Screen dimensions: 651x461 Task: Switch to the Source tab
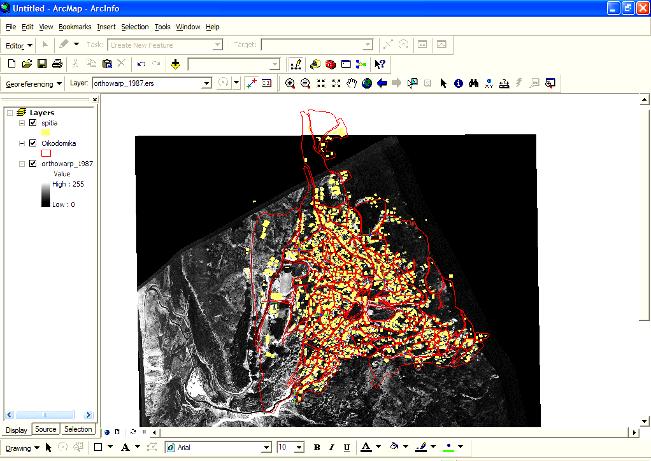pos(46,429)
